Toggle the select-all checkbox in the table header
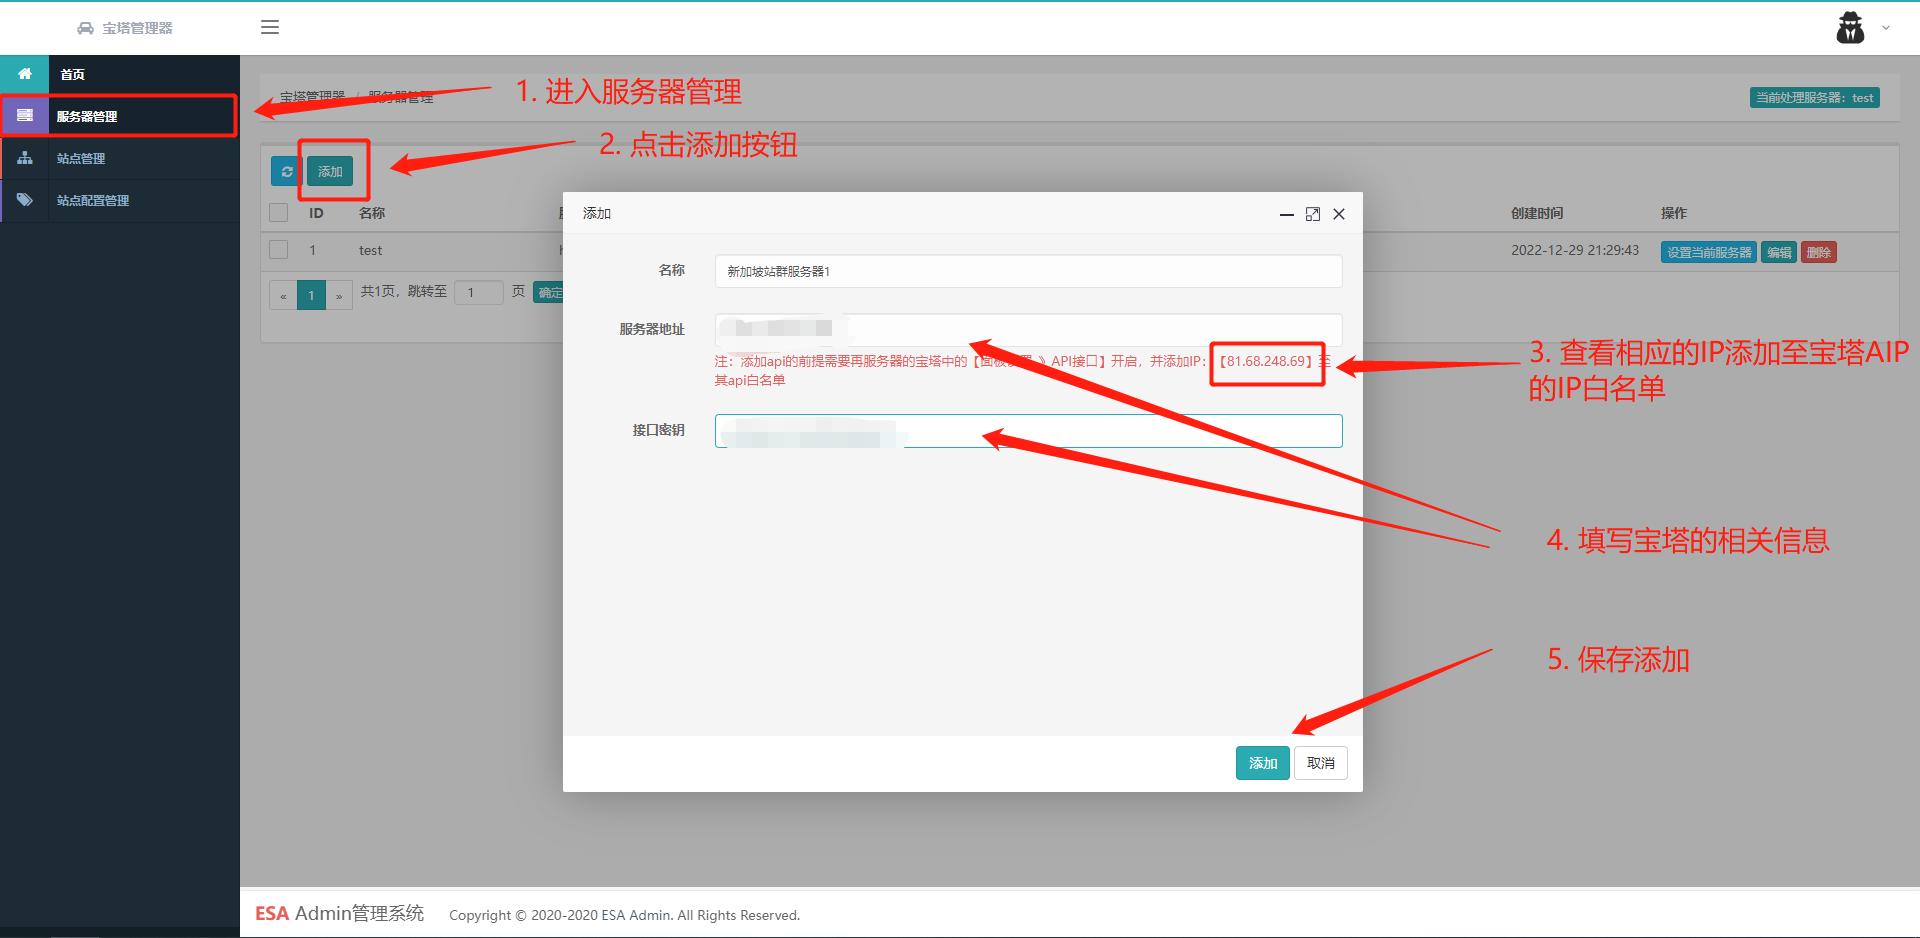The image size is (1920, 938). (279, 213)
